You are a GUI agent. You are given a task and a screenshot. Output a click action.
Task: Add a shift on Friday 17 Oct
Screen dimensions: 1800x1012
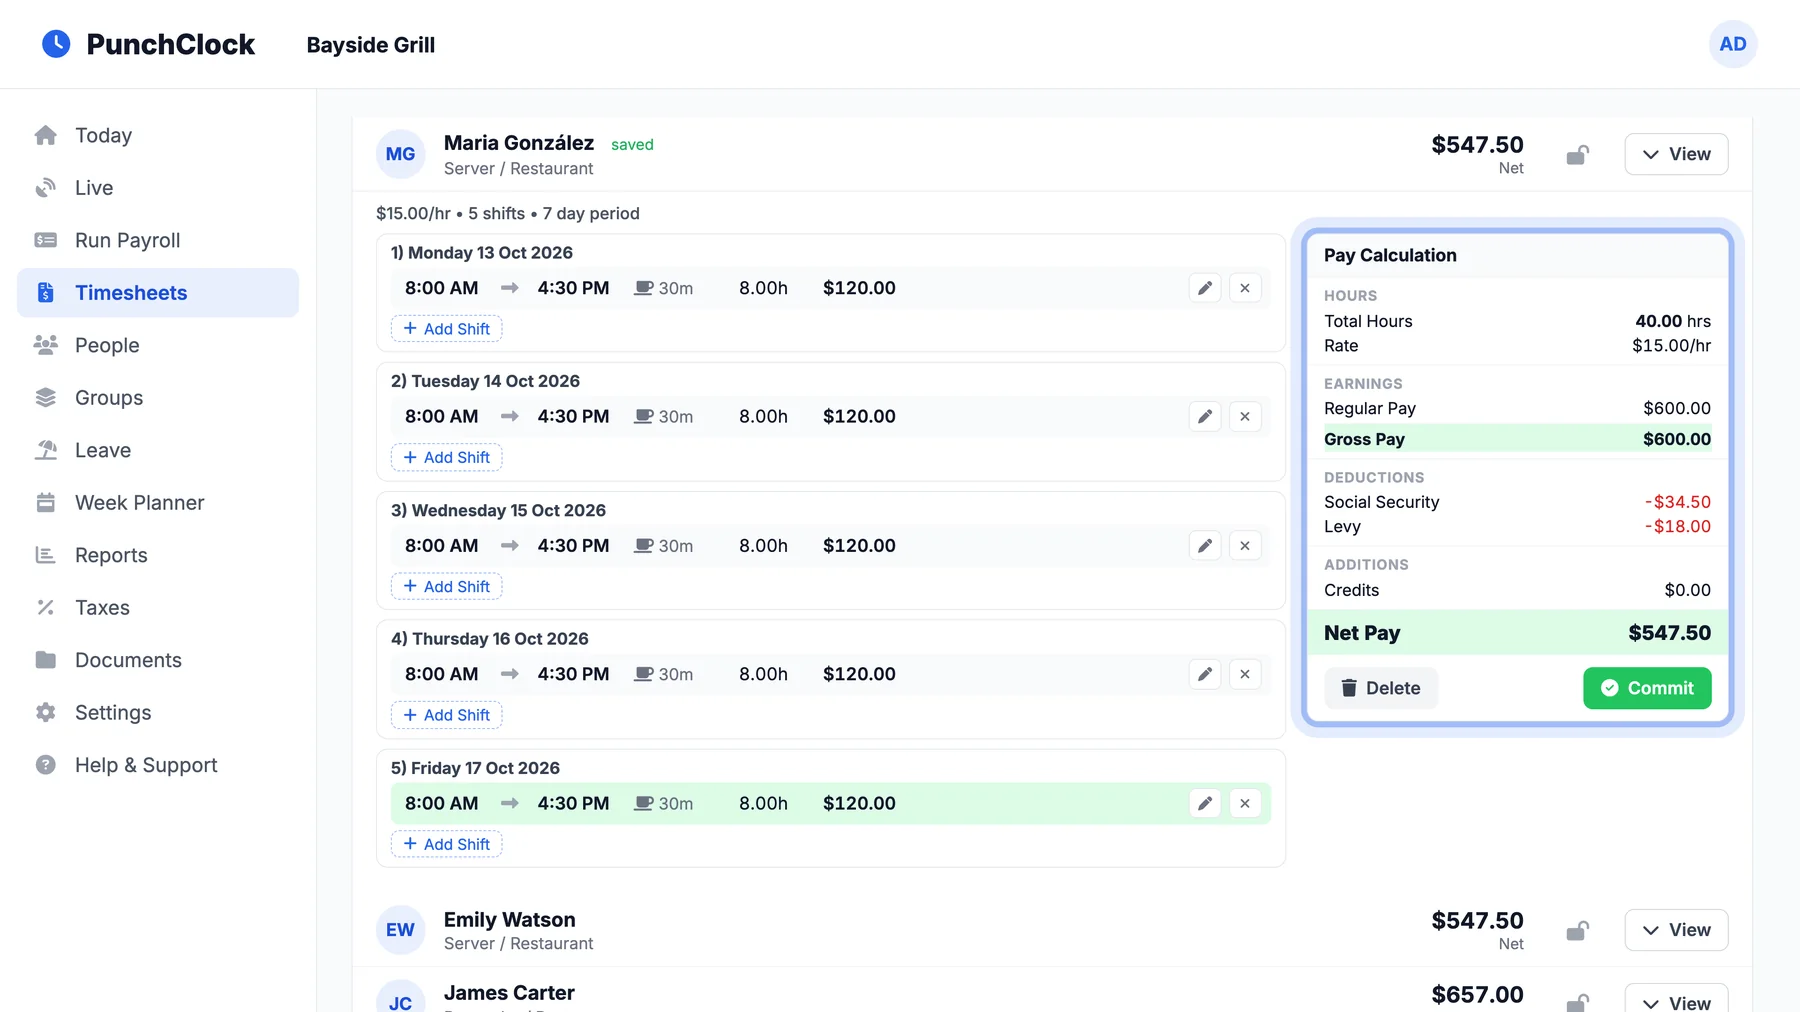click(x=446, y=844)
